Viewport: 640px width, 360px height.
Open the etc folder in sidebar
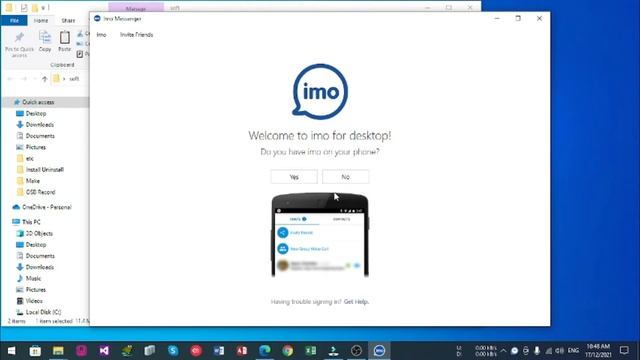tap(29, 158)
